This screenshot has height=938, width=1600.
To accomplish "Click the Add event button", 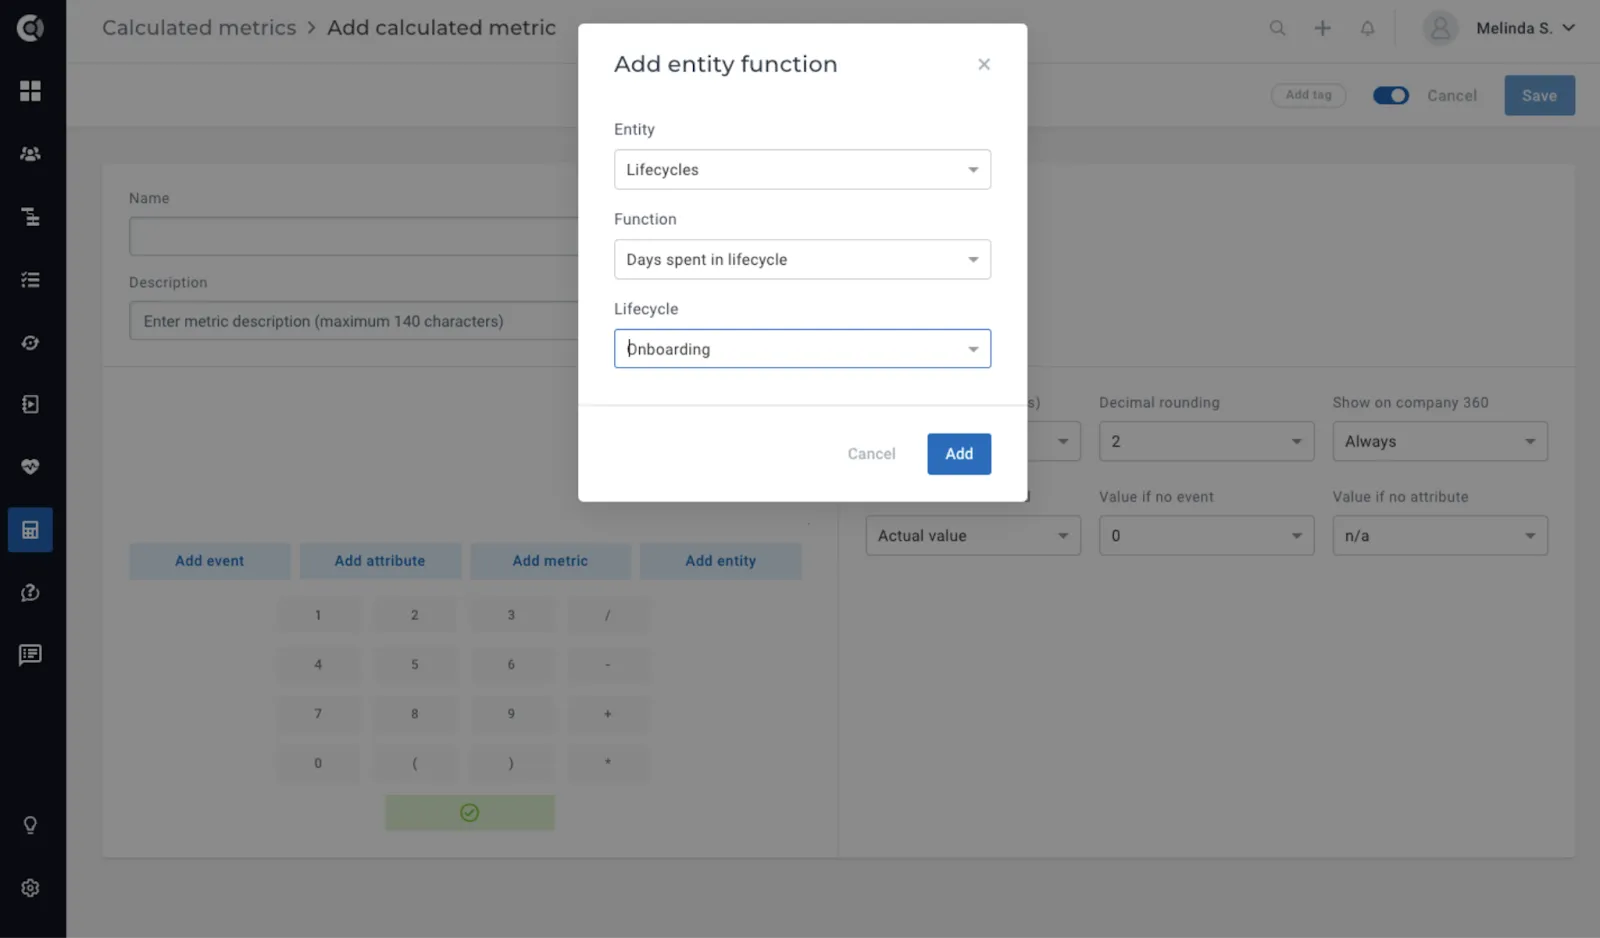I will tap(210, 561).
